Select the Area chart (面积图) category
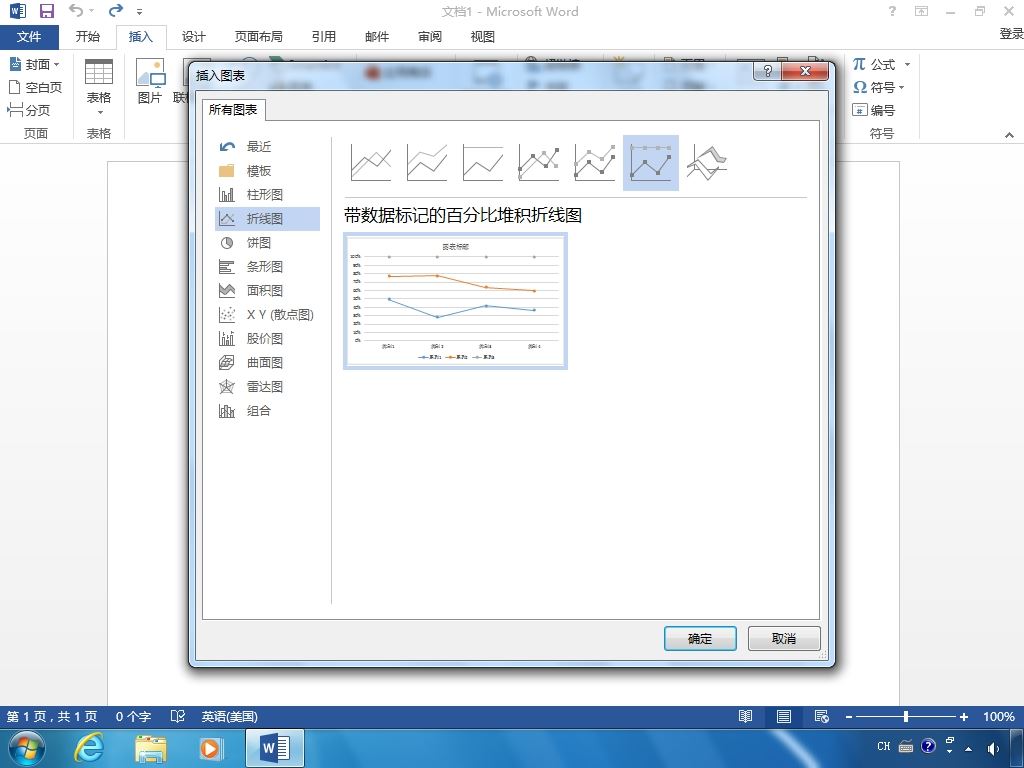The image size is (1024, 768). click(267, 291)
